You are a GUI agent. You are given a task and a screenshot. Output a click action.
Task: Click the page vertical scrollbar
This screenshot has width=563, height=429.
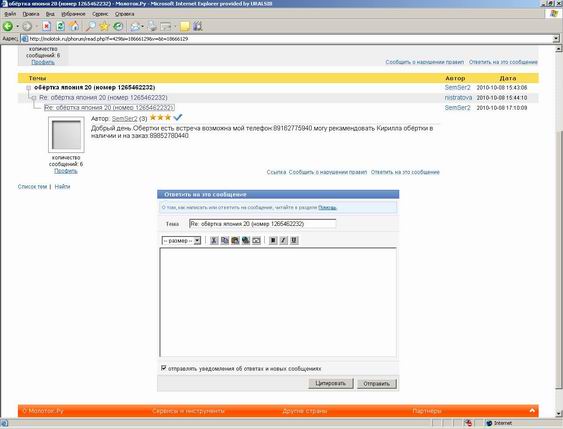point(559,232)
